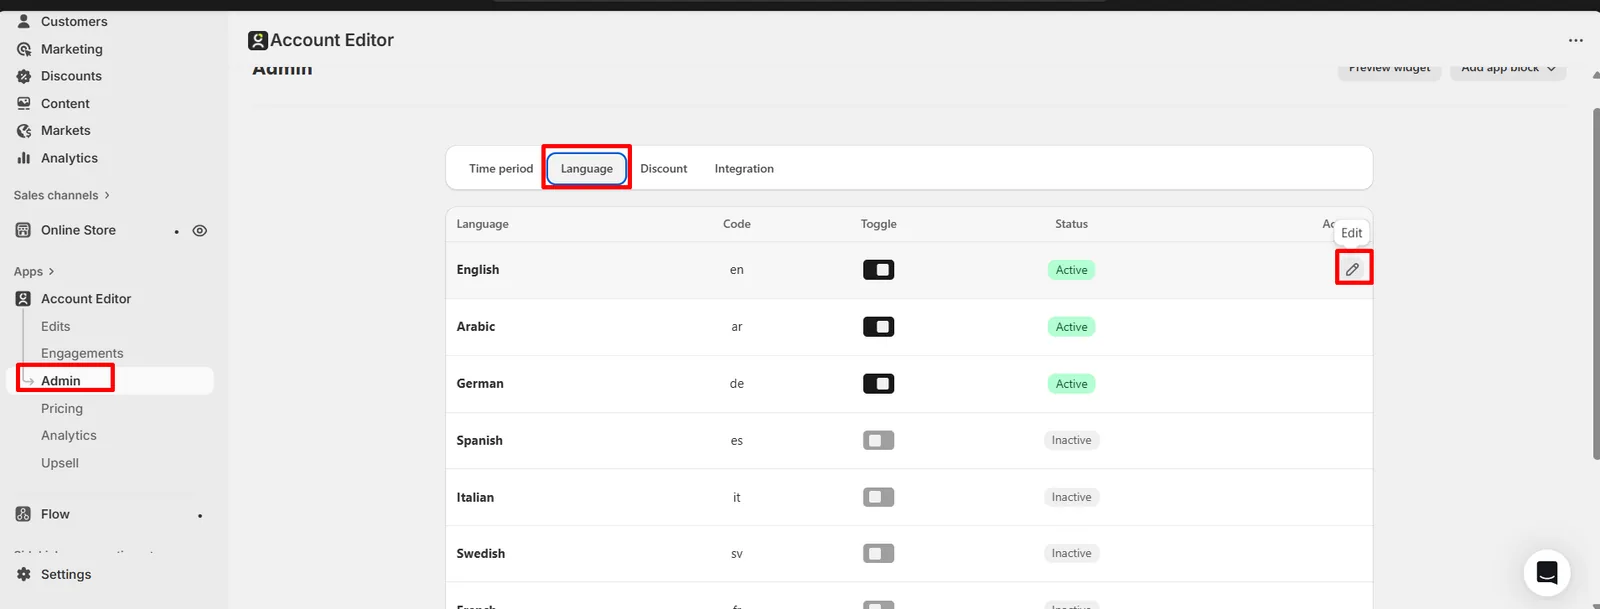The width and height of the screenshot is (1600, 609).
Task: Switch to the Discount tab
Action: pos(664,169)
